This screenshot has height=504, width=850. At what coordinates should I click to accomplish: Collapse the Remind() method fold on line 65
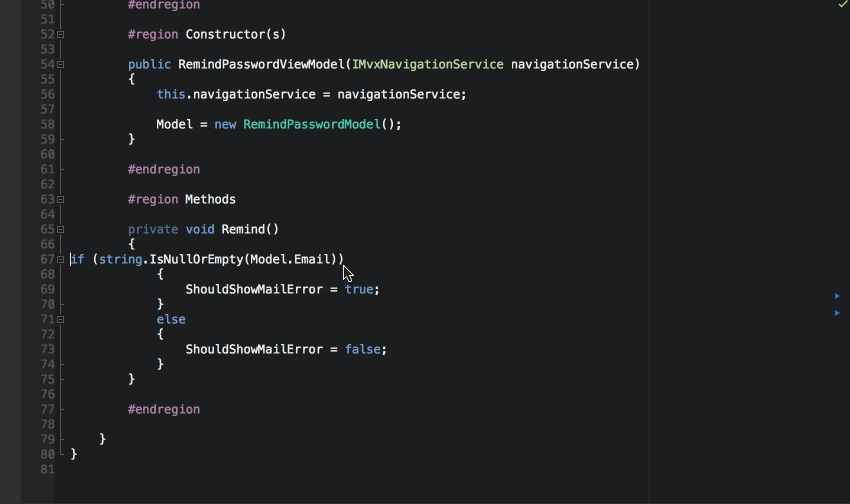tap(61, 229)
